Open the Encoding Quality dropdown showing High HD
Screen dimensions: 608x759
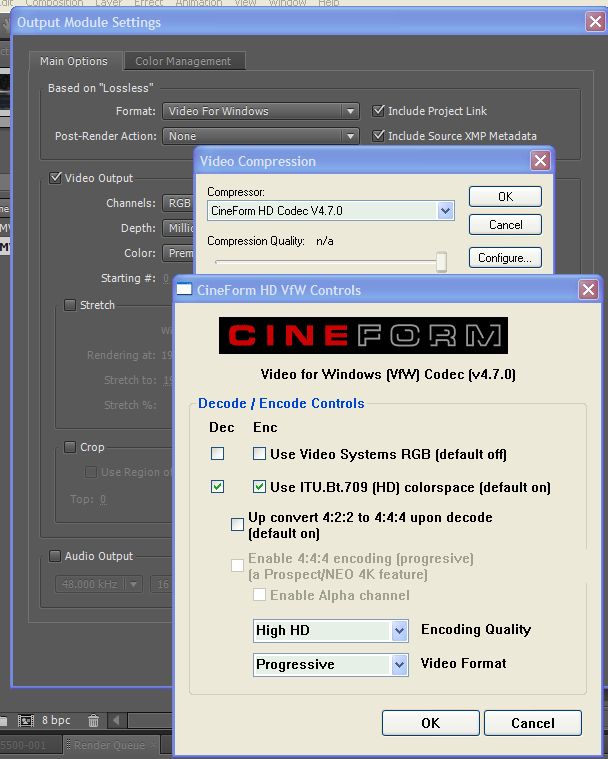click(x=331, y=631)
